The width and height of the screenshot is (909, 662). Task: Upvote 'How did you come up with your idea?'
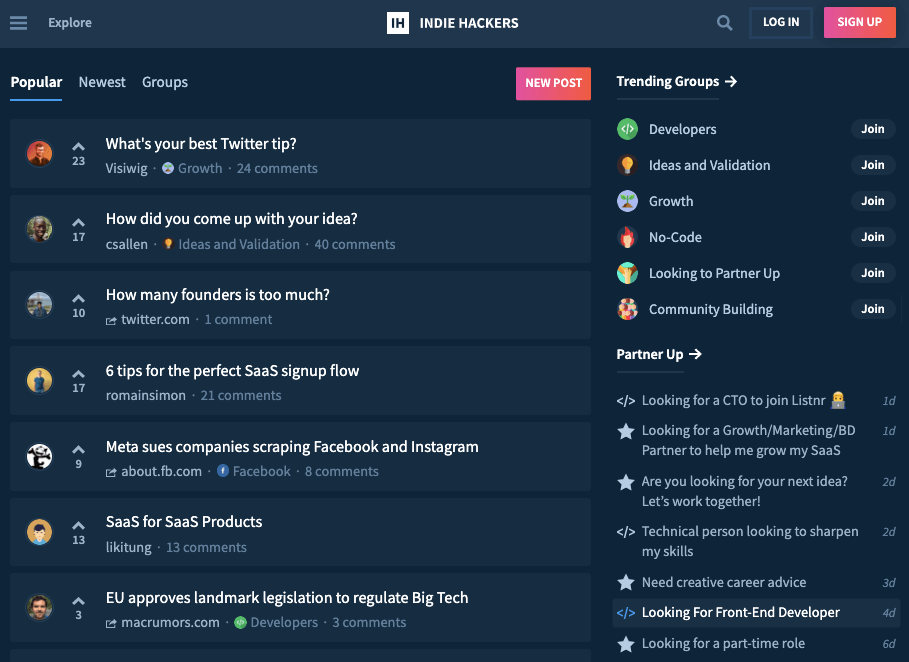[x=78, y=223]
